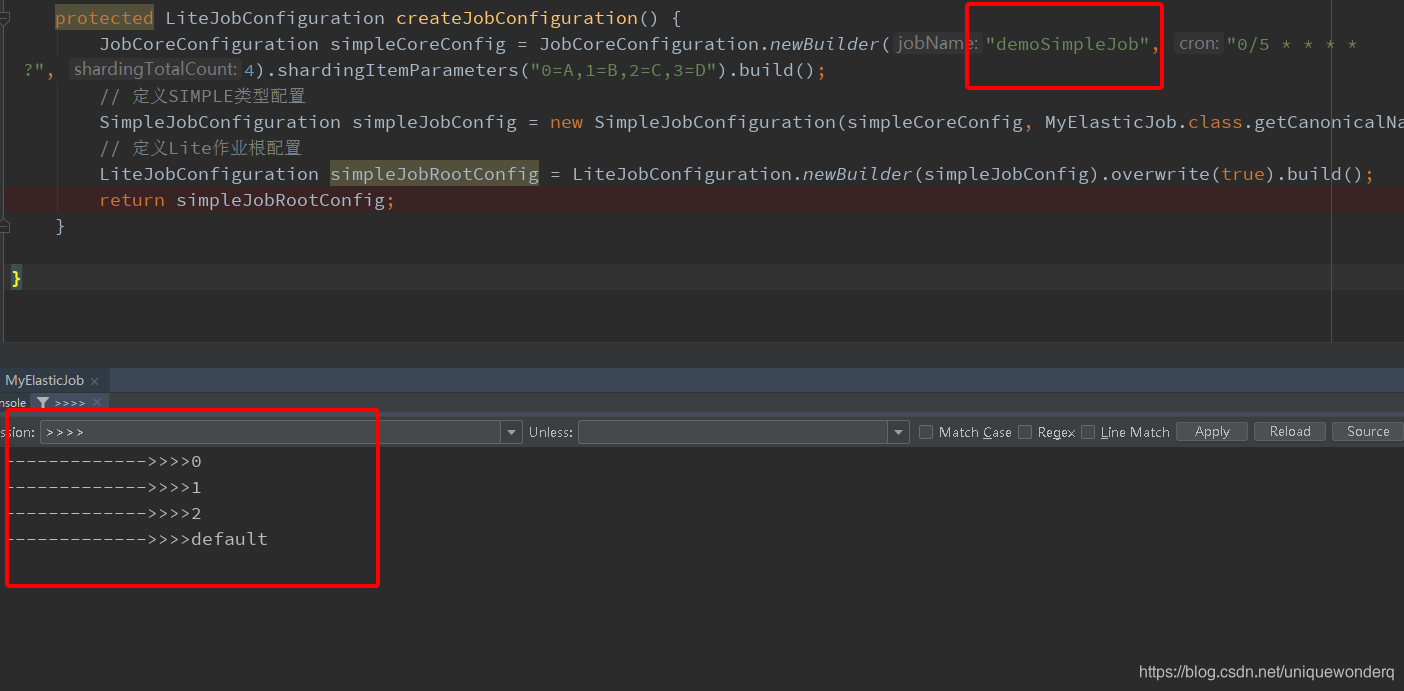Collapse the createJobConfiguration method fold marker

pyautogui.click(x=5, y=18)
